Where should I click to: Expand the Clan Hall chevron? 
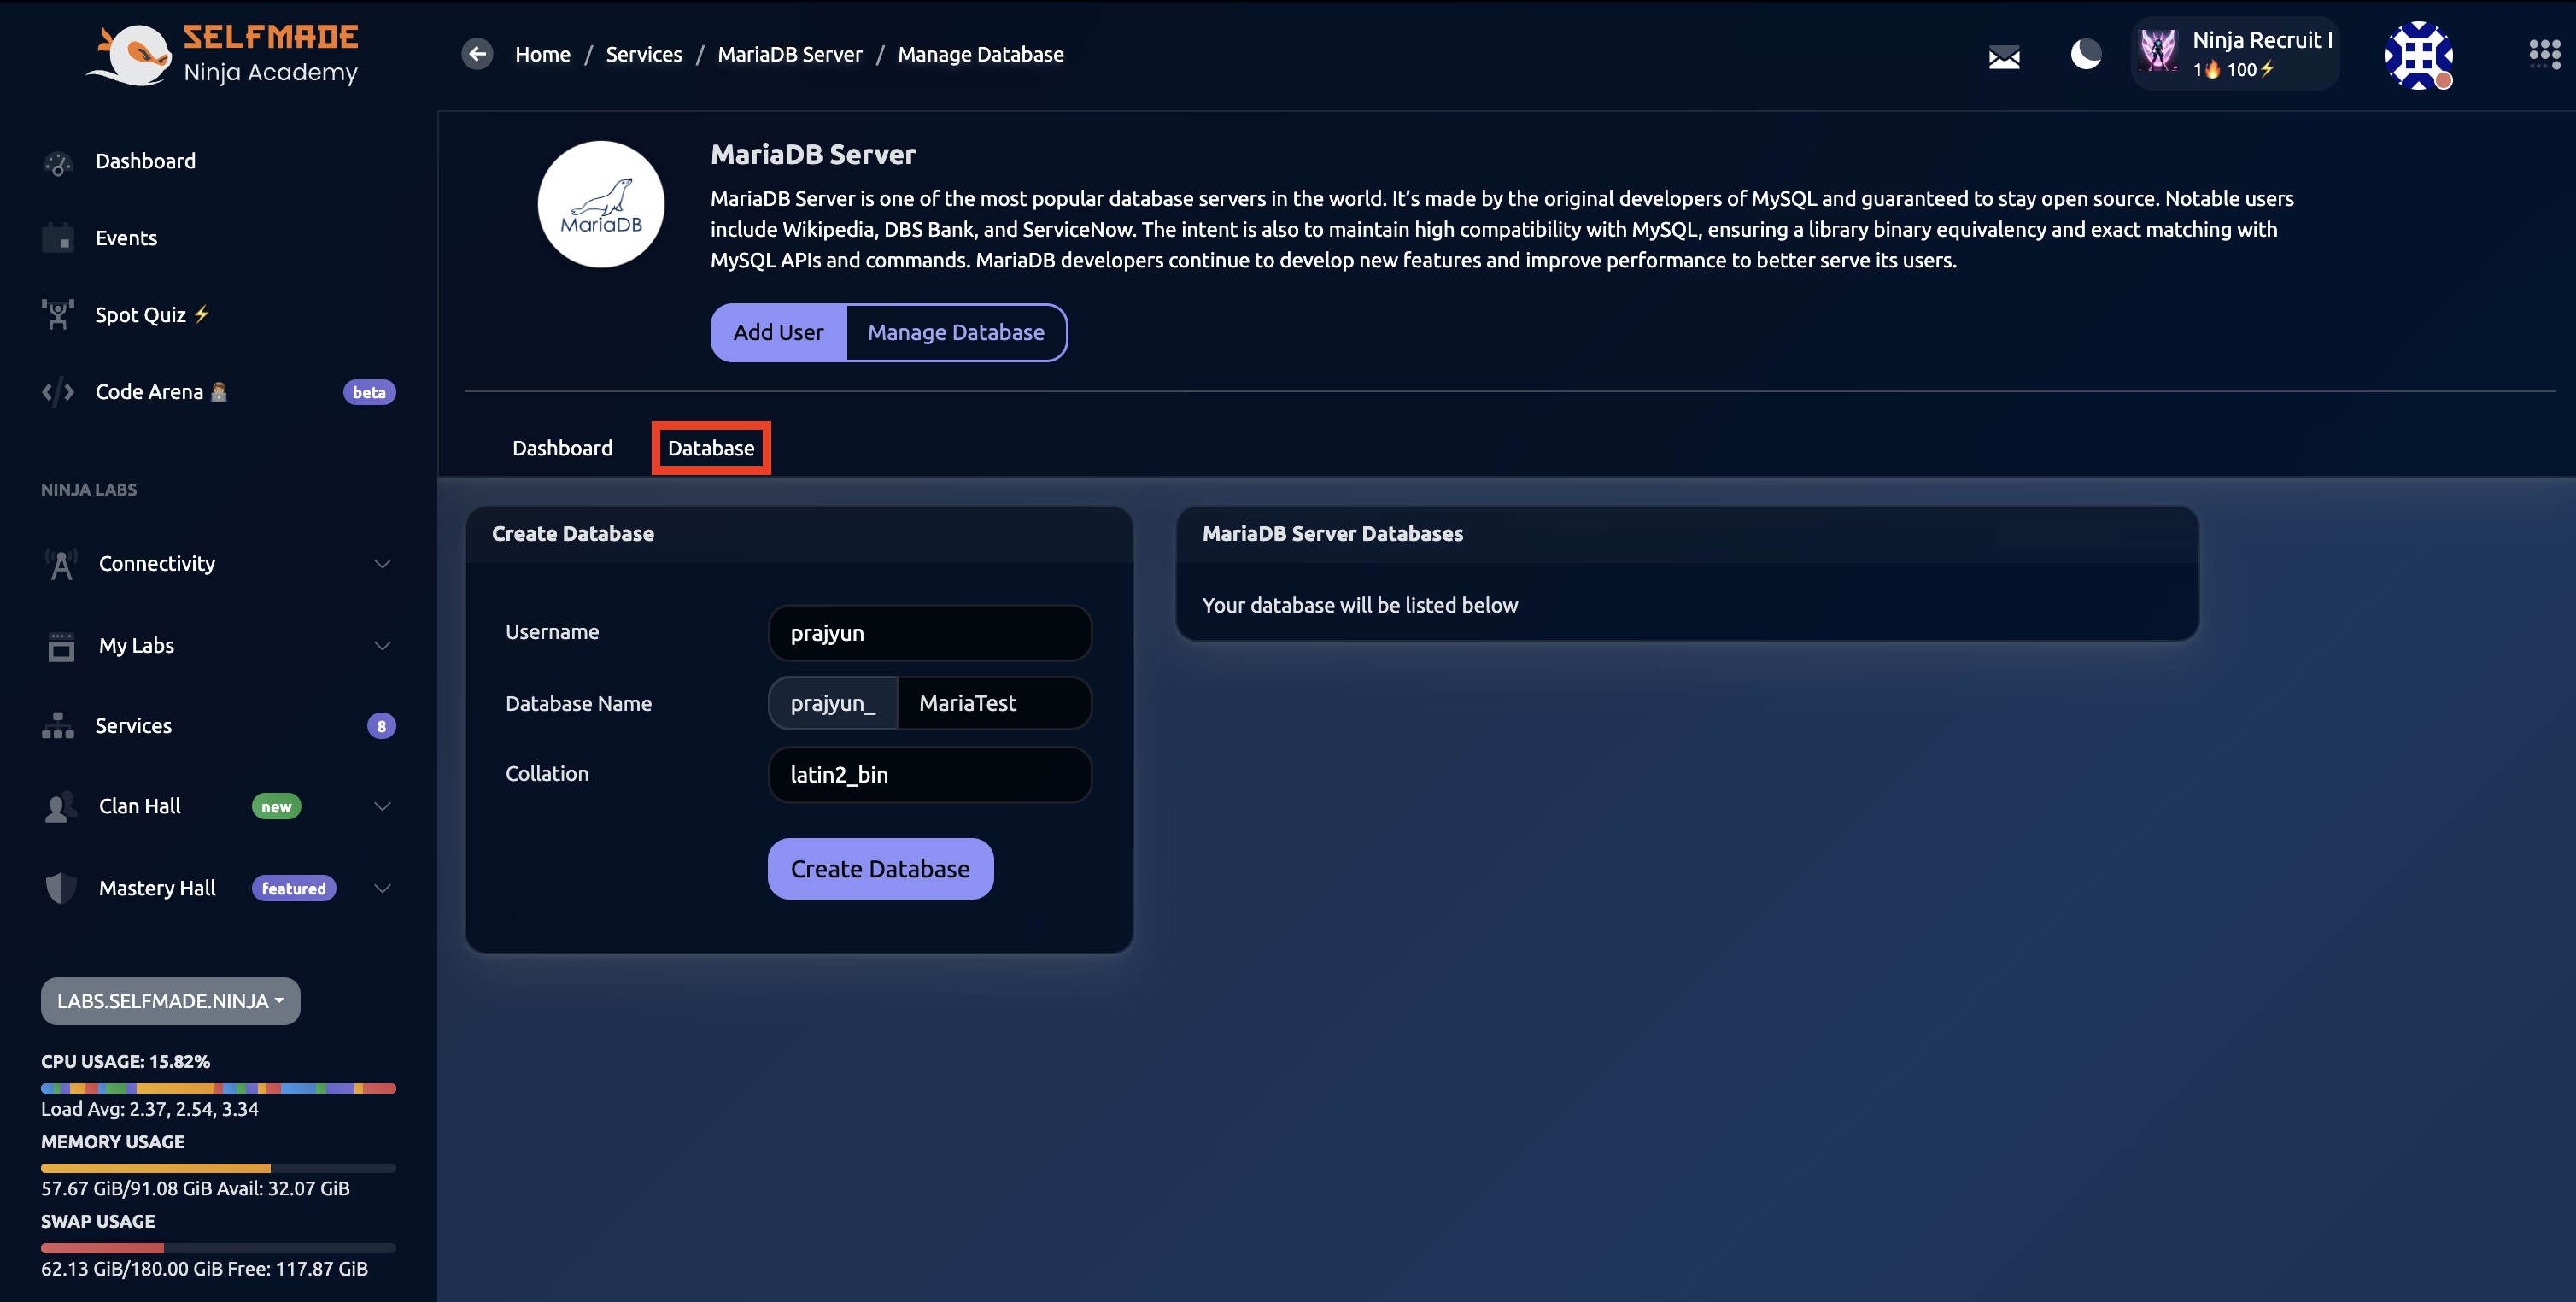click(x=382, y=807)
